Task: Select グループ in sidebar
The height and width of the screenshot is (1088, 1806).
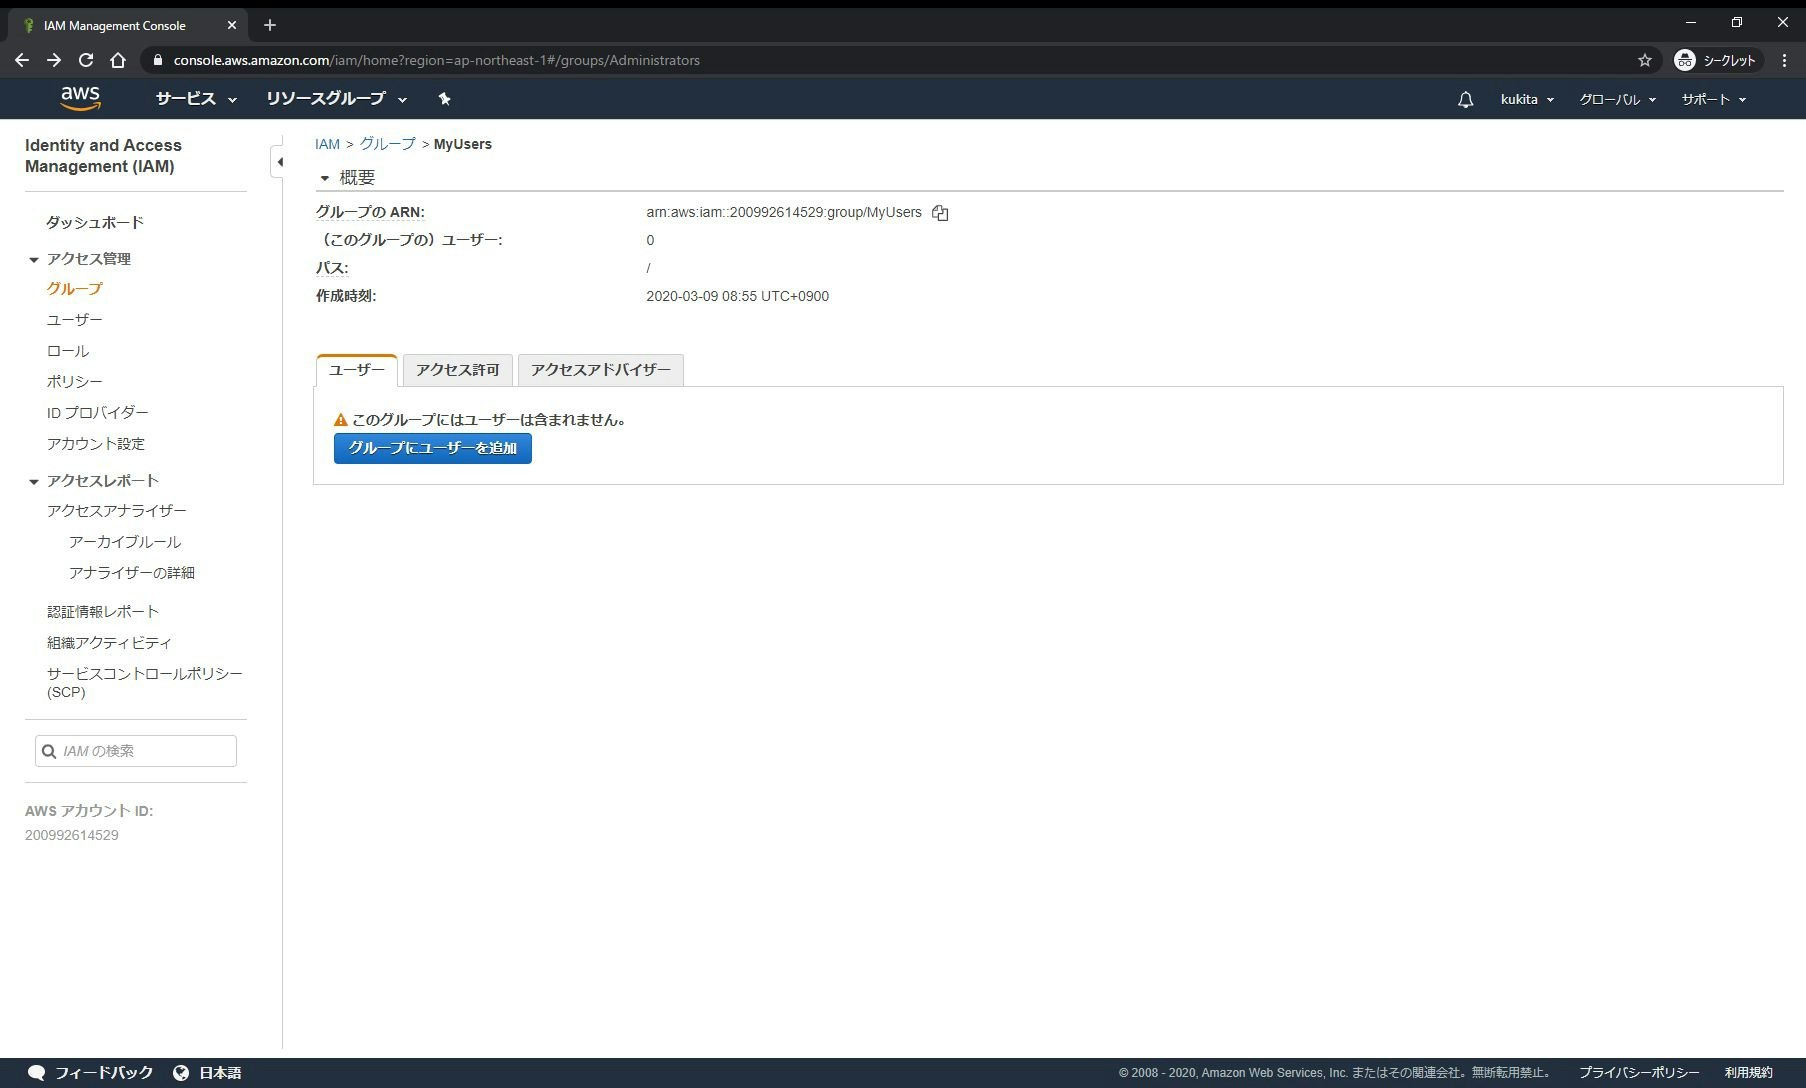Action: click(x=74, y=288)
